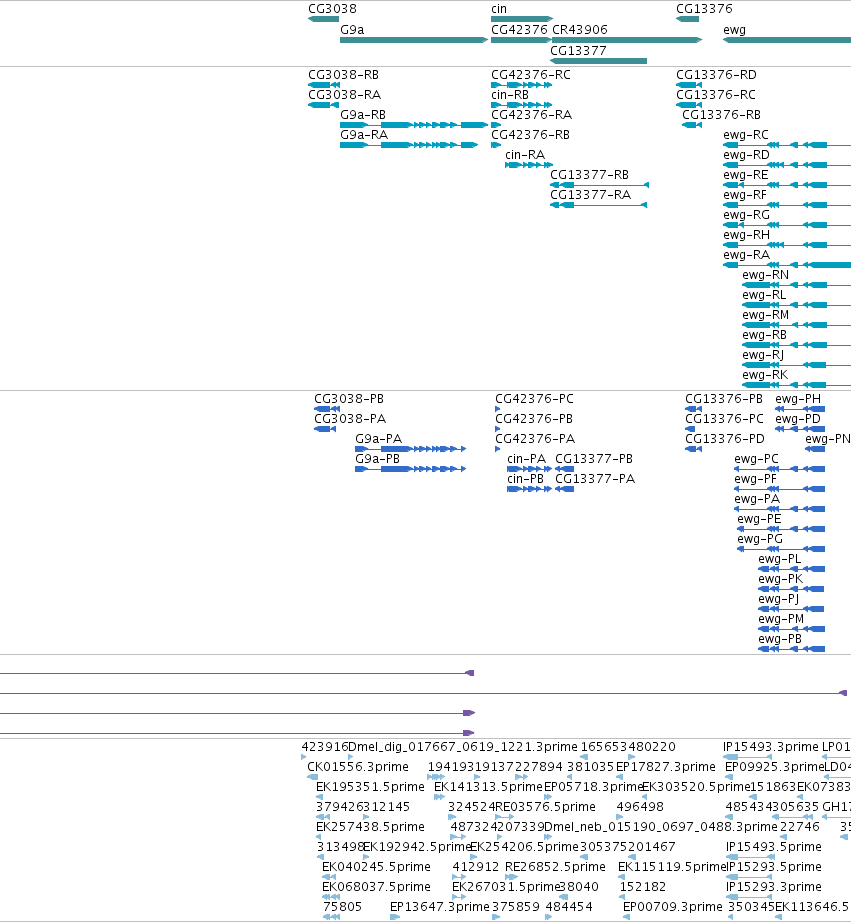Image resolution: width=851 pixels, height=922 pixels.
Task: Click transcript CG42376-RA
Action: 532,115
